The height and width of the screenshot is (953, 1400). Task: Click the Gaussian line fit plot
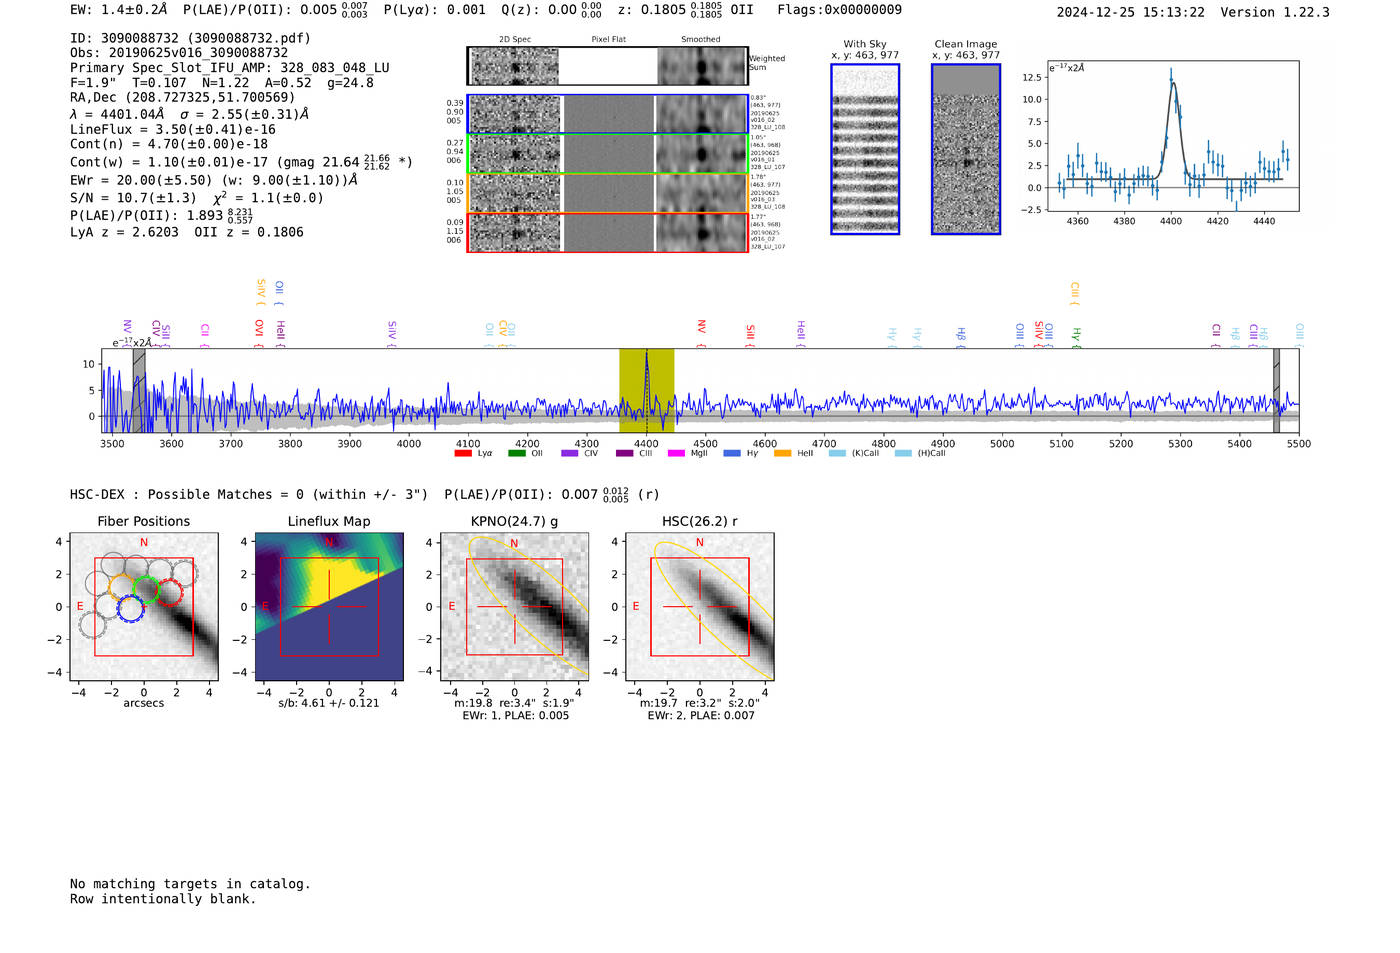1173,136
